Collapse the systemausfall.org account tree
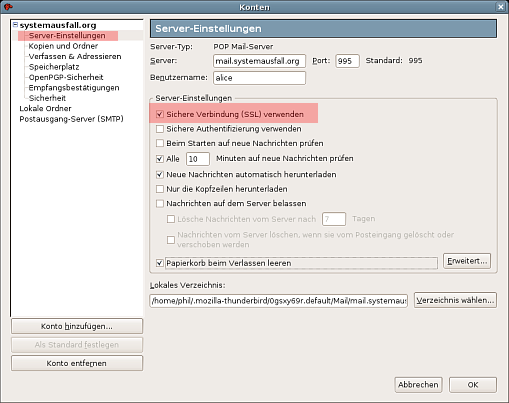509x403 pixels. (x=15, y=25)
